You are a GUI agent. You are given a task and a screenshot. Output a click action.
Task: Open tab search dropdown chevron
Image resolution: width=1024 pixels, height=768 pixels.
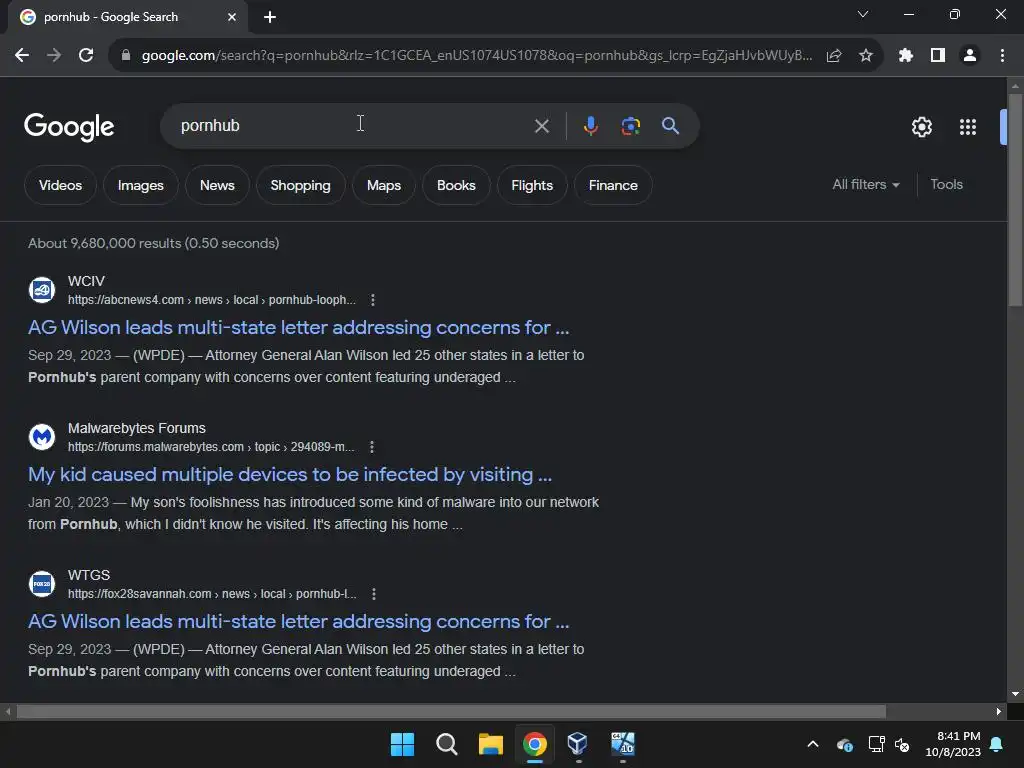(x=863, y=14)
